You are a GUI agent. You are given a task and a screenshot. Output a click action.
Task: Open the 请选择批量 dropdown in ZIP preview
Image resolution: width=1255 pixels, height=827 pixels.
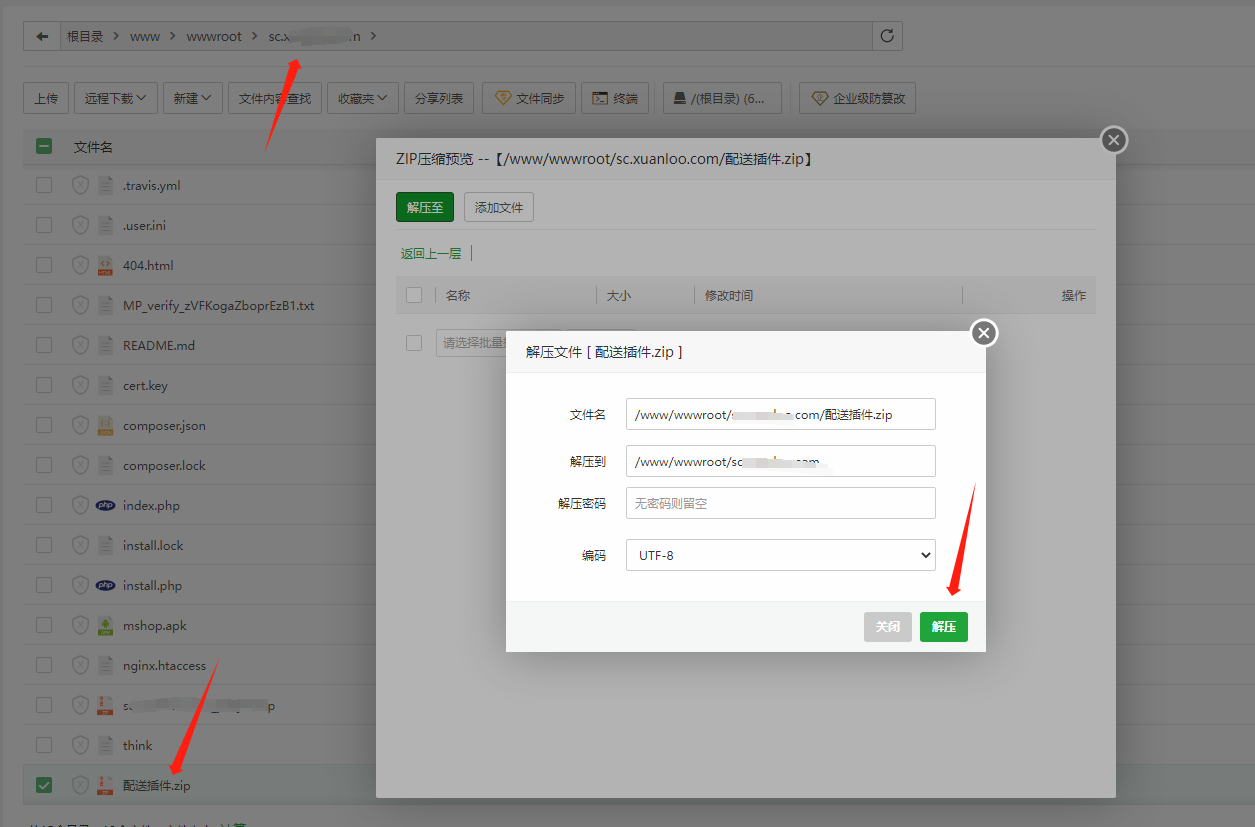coord(472,343)
